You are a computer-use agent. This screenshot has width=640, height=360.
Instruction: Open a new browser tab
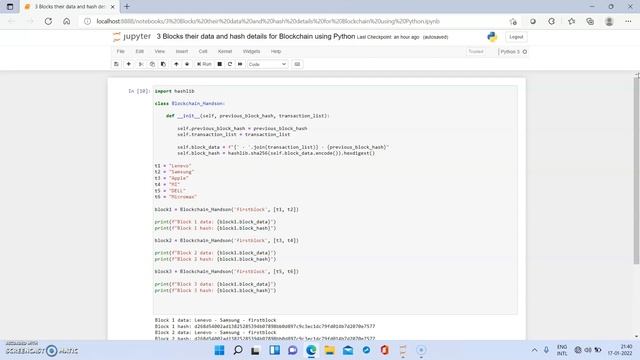click(x=127, y=7)
